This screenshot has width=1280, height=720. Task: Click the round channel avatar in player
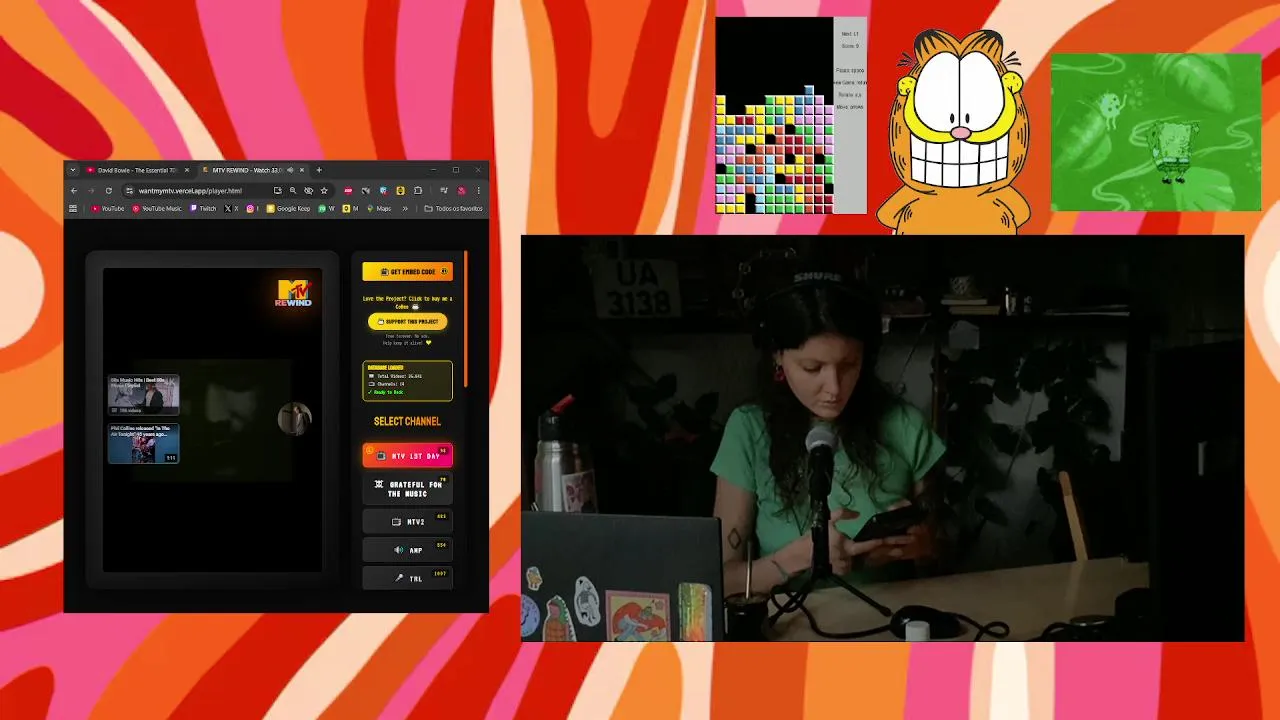[x=294, y=418]
